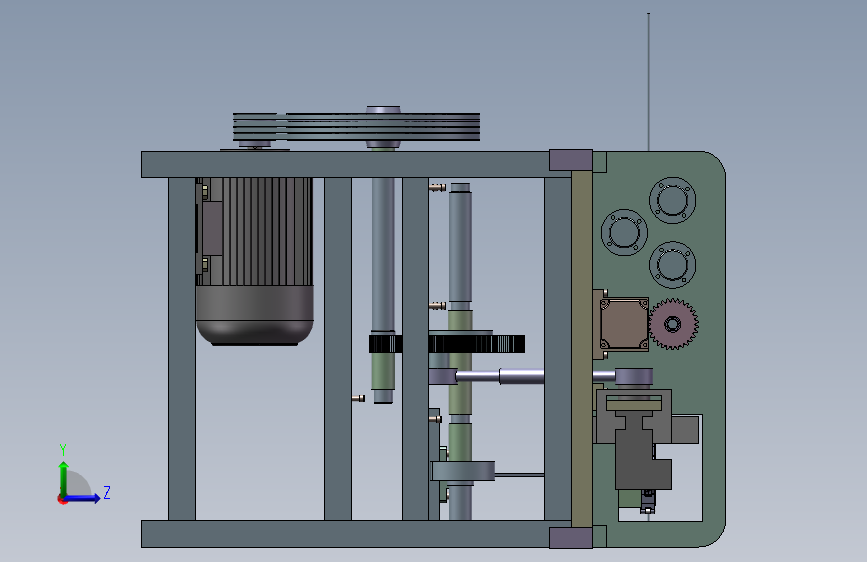Select the thin vertical line above green plate
Viewport: 867px width, 562px height.
click(x=649, y=82)
